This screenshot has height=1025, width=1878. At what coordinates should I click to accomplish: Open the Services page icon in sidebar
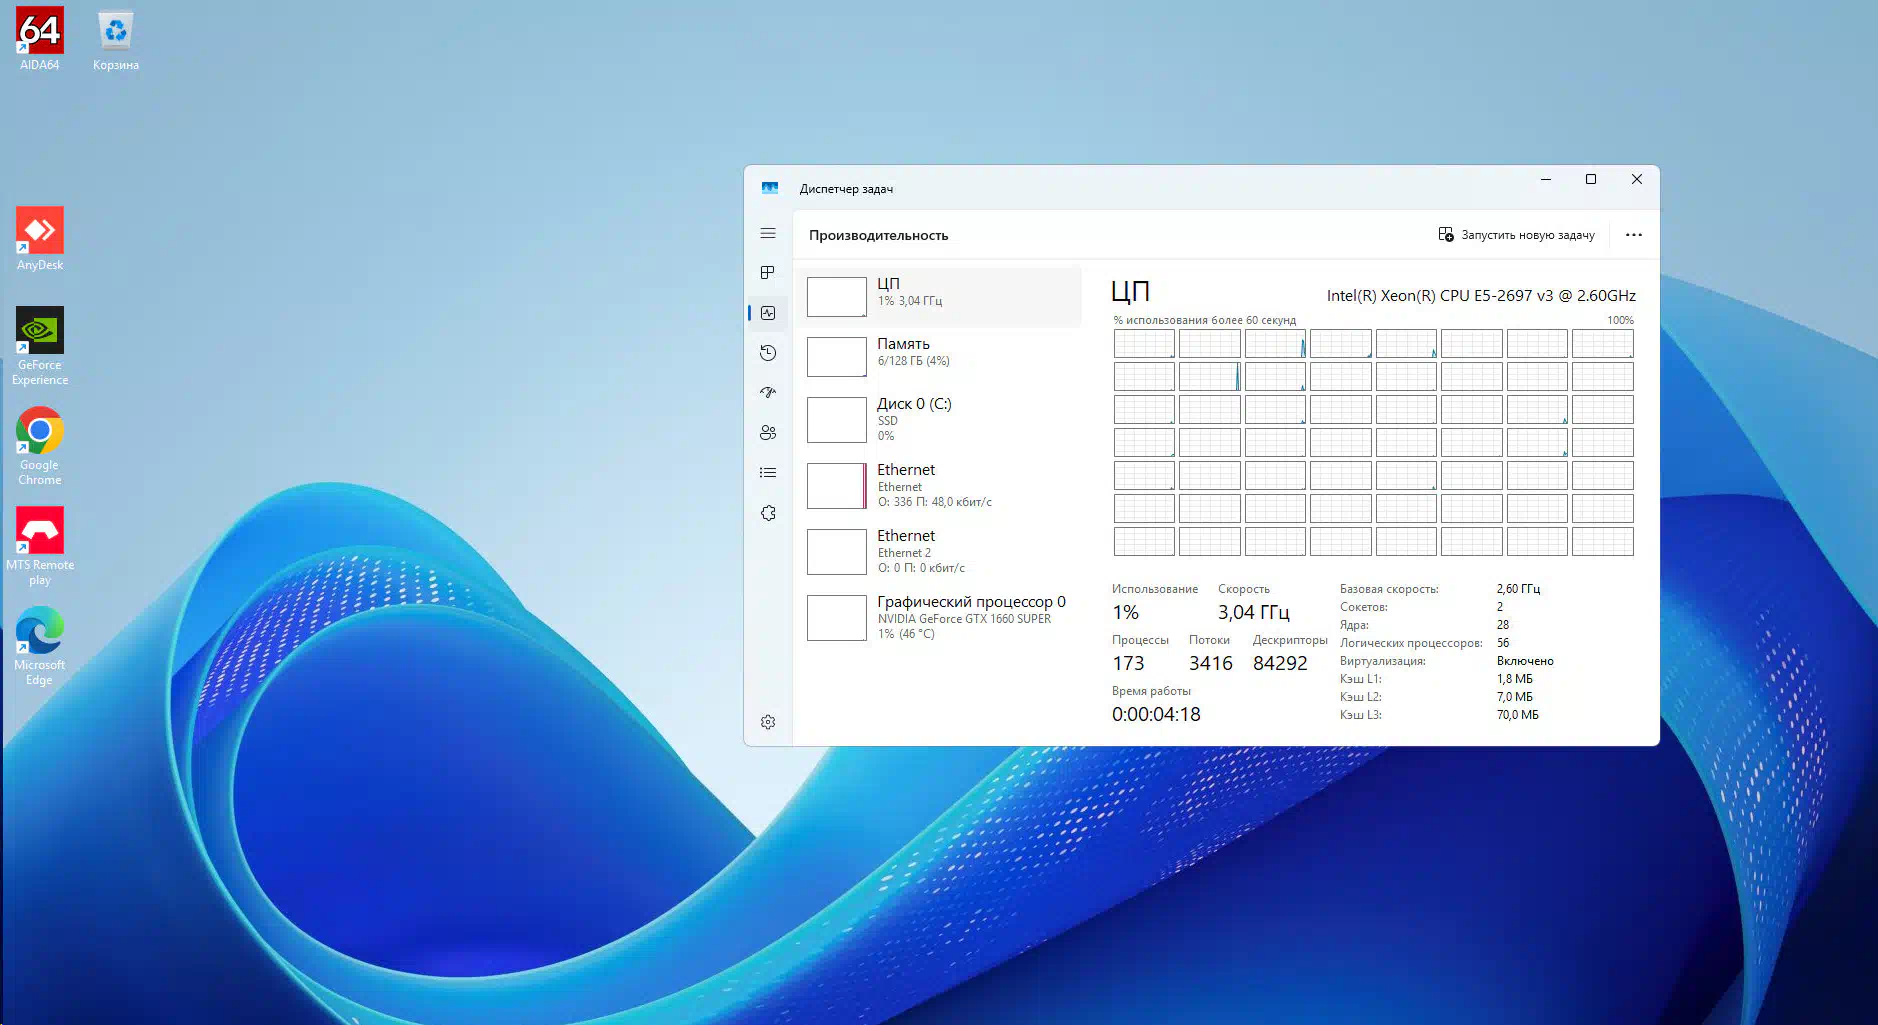768,513
